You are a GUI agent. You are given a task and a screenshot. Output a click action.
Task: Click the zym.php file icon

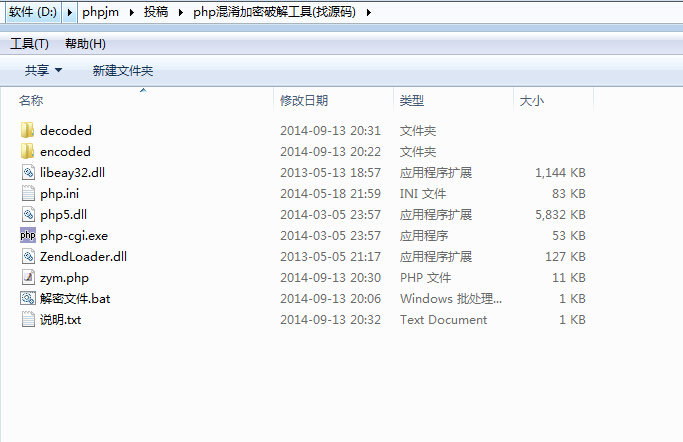28,277
